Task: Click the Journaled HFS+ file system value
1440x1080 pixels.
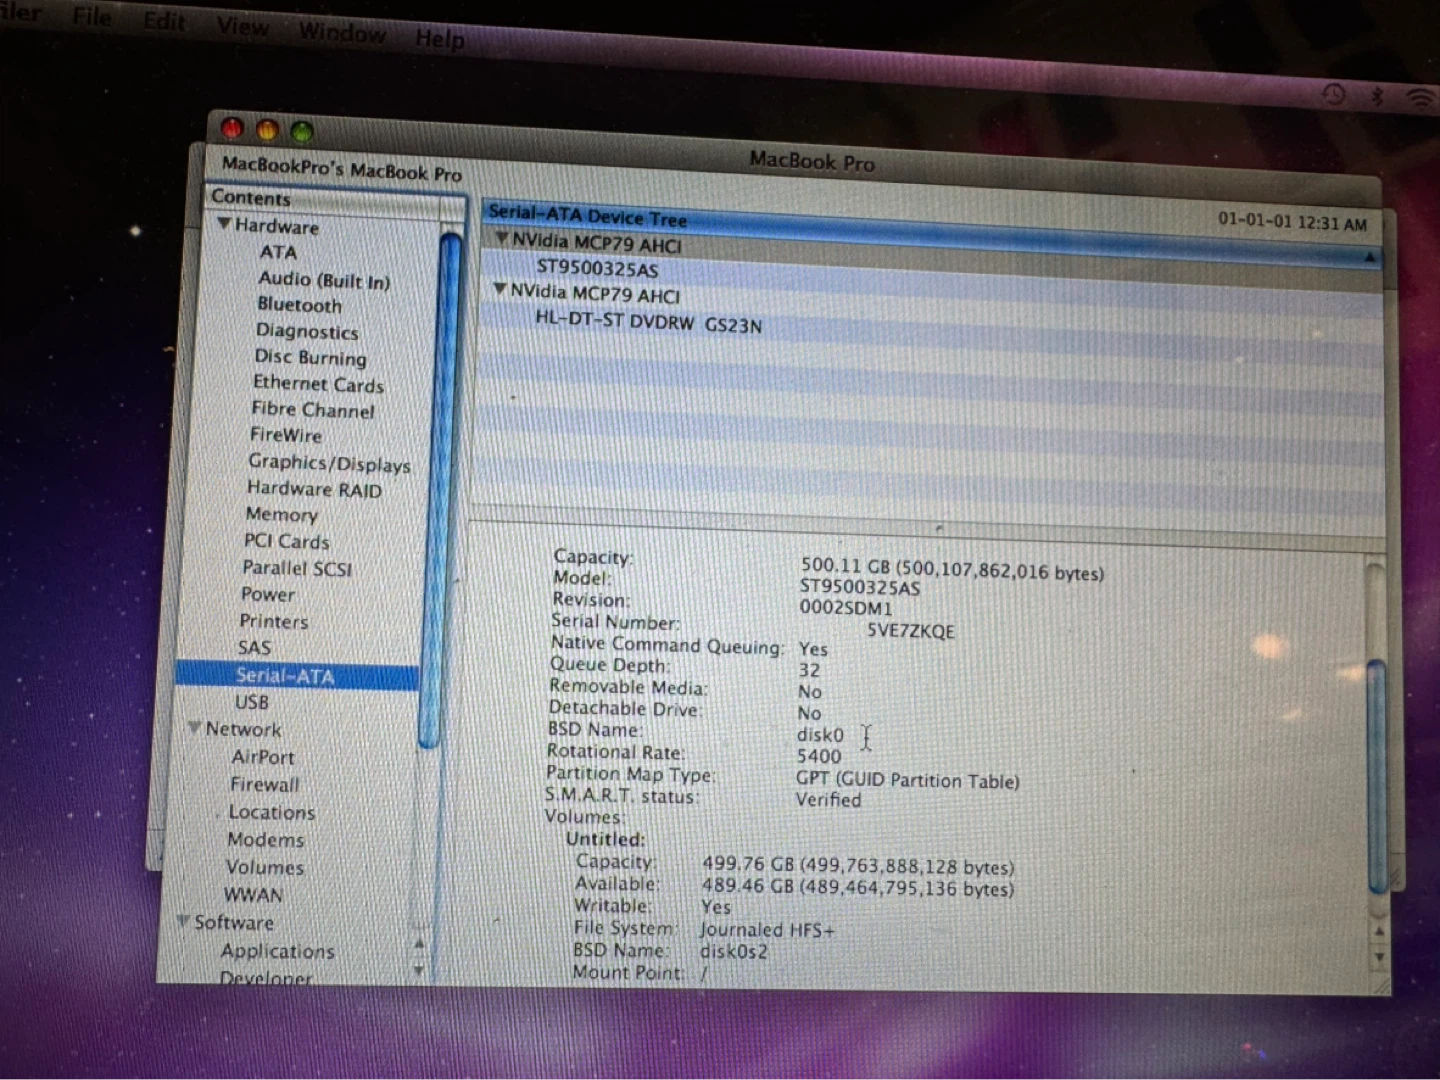Action: pyautogui.click(x=767, y=929)
